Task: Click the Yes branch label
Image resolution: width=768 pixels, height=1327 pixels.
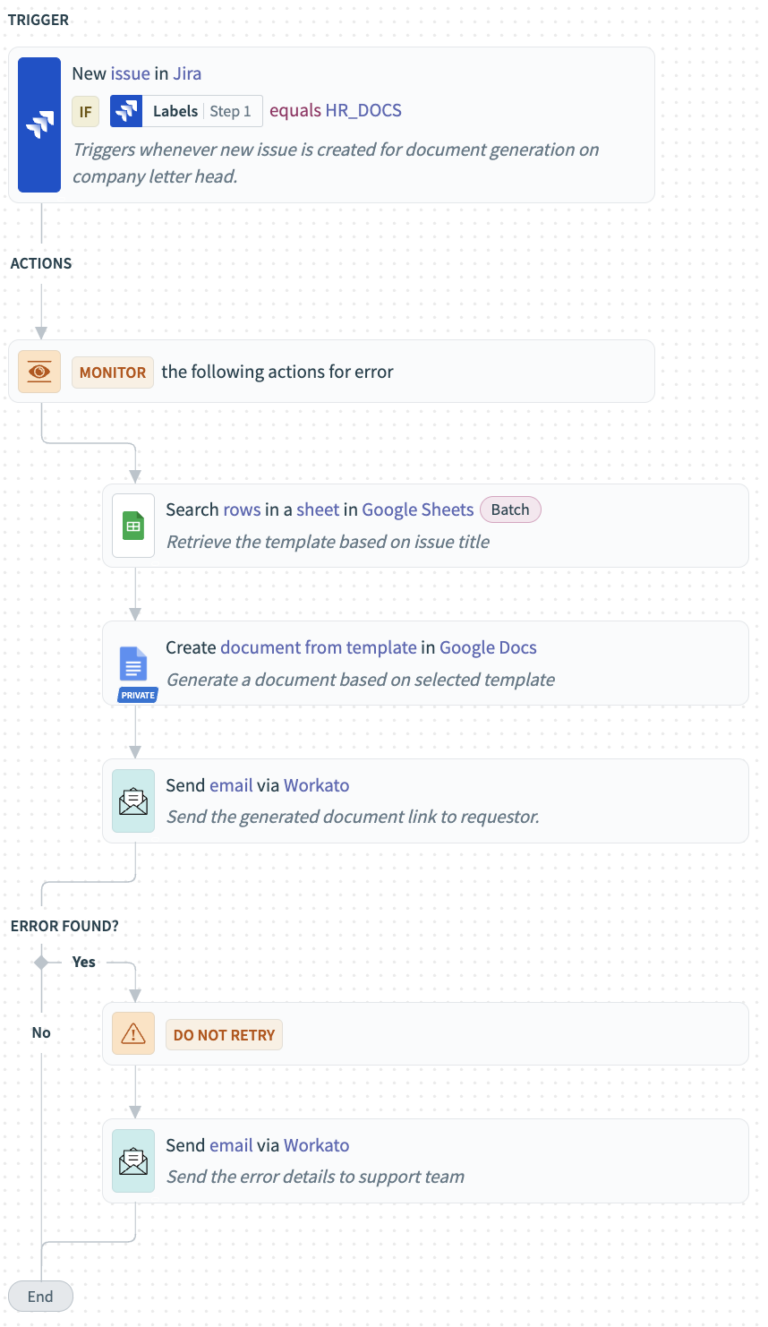Action: coord(84,961)
